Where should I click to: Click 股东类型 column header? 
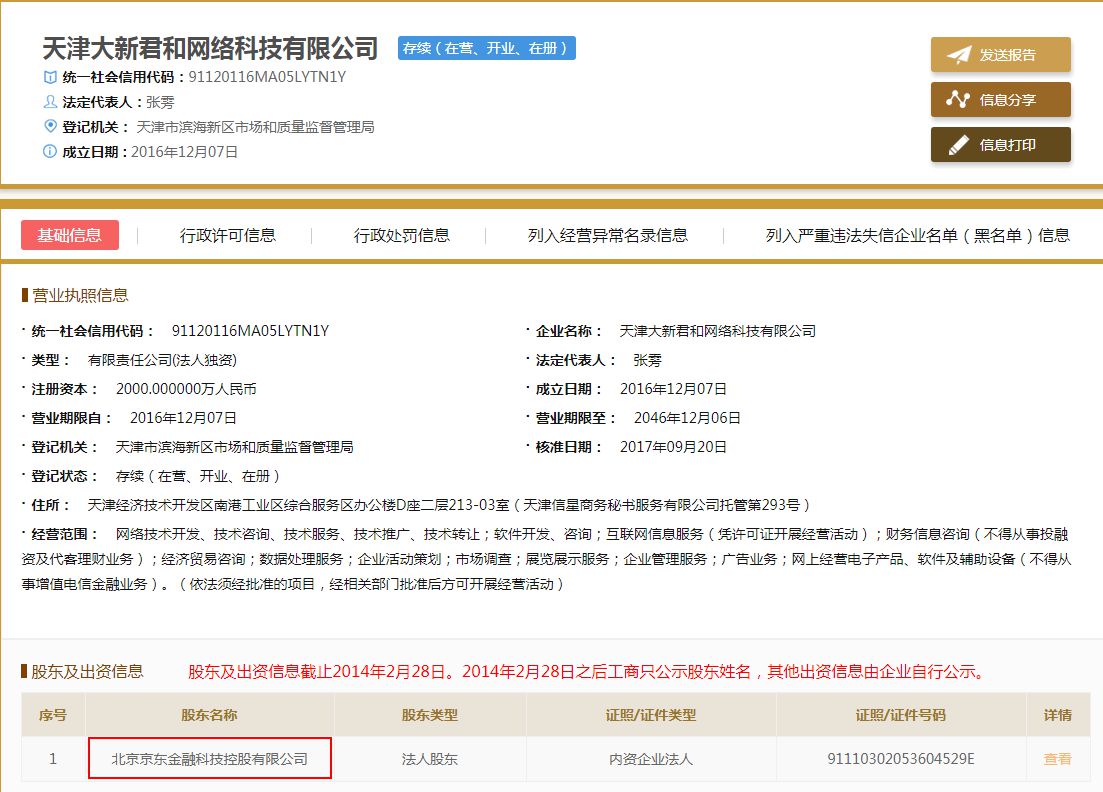coord(430,715)
